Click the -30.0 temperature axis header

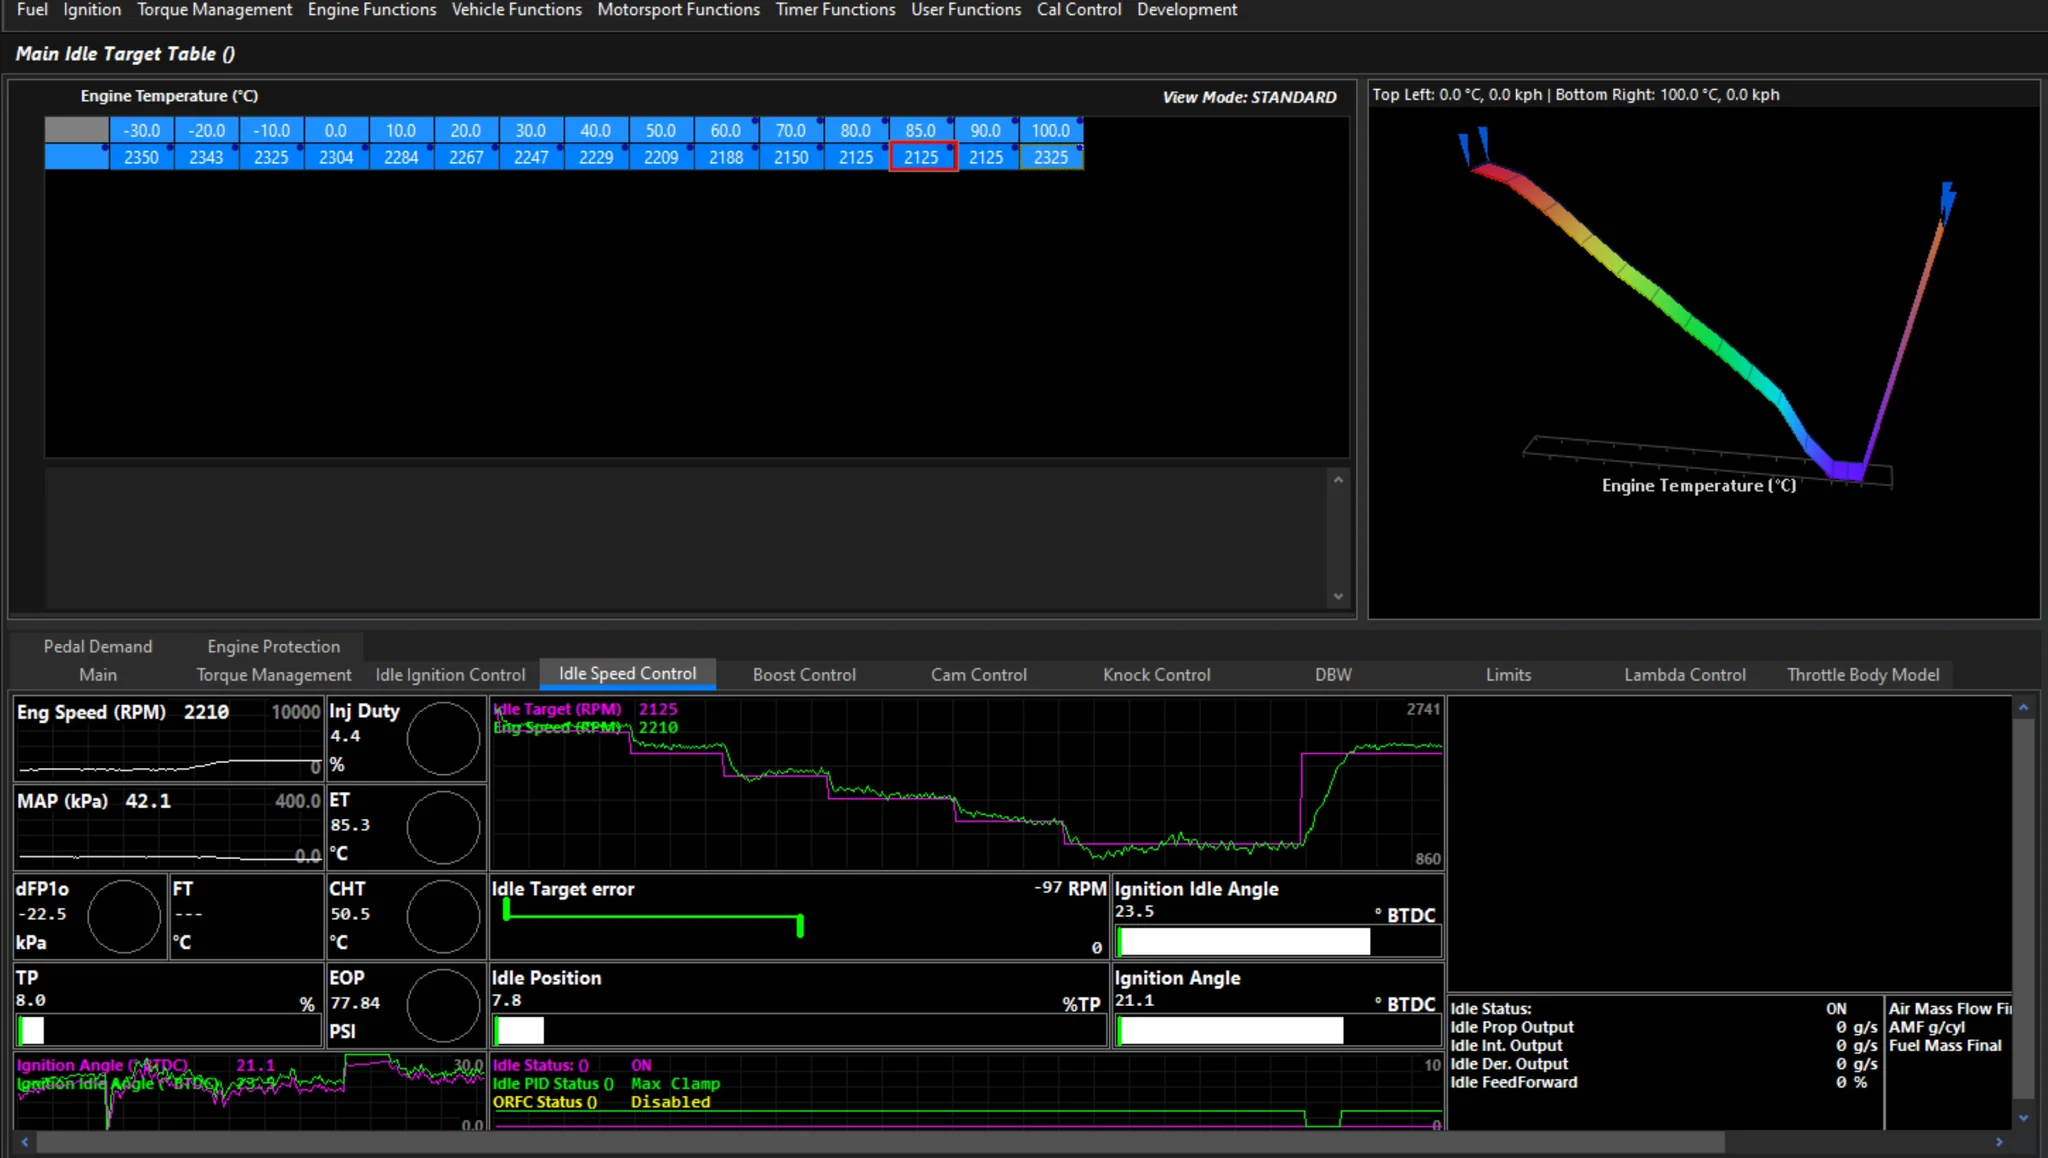point(141,130)
